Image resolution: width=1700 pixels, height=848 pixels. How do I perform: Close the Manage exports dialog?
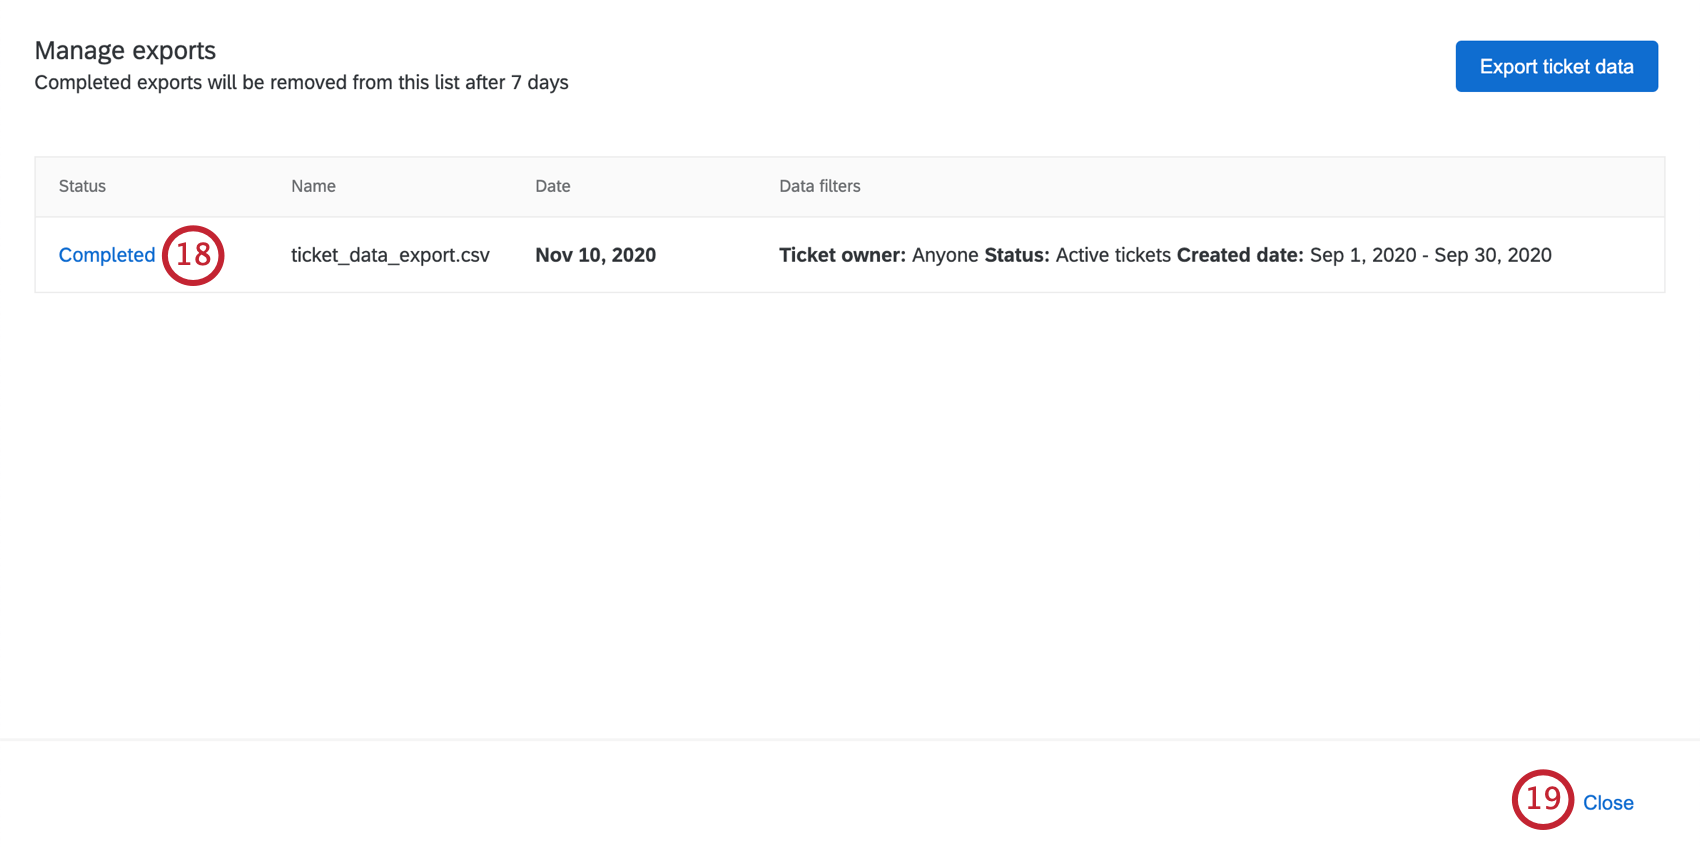[x=1608, y=803]
